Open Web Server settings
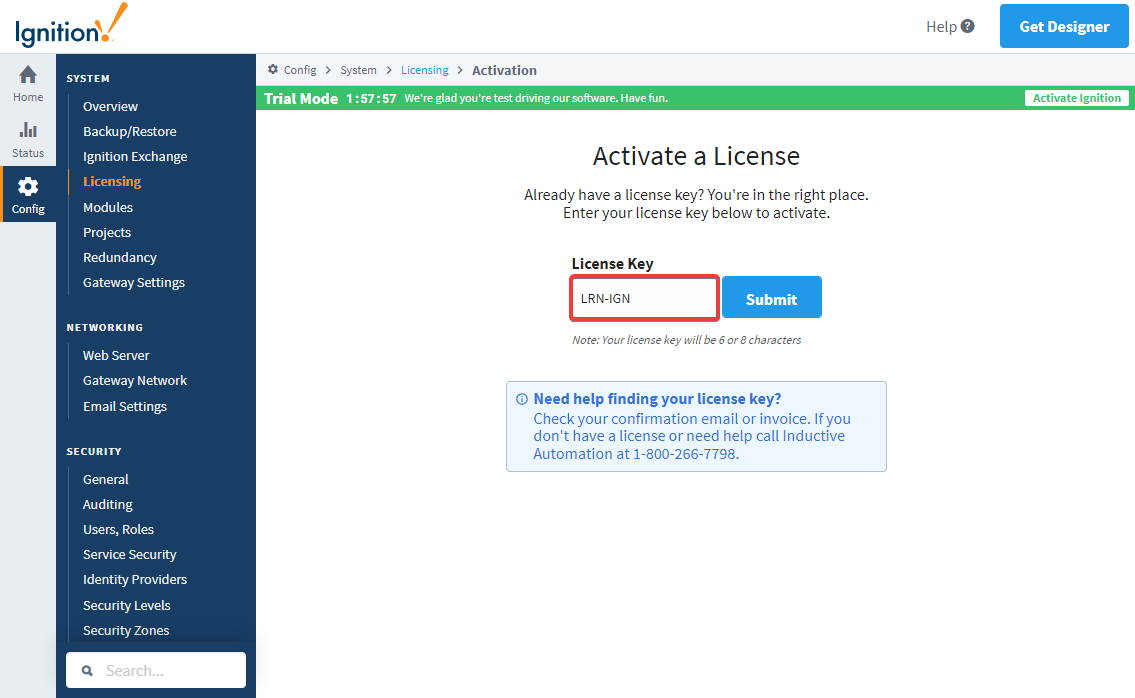The height and width of the screenshot is (698, 1135). point(116,356)
